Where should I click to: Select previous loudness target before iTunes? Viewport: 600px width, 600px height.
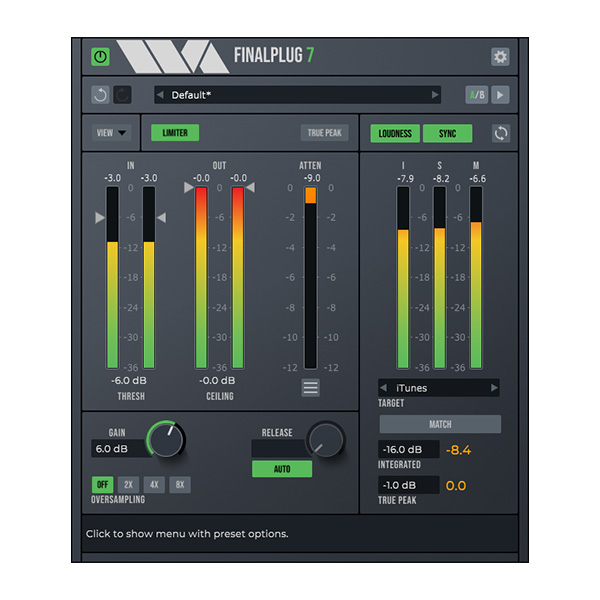[383, 388]
